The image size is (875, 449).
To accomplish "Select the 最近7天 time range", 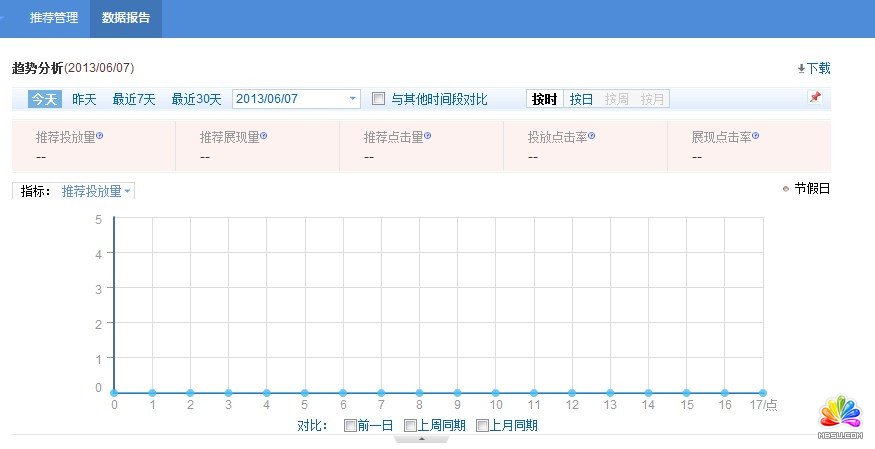I will pos(134,99).
